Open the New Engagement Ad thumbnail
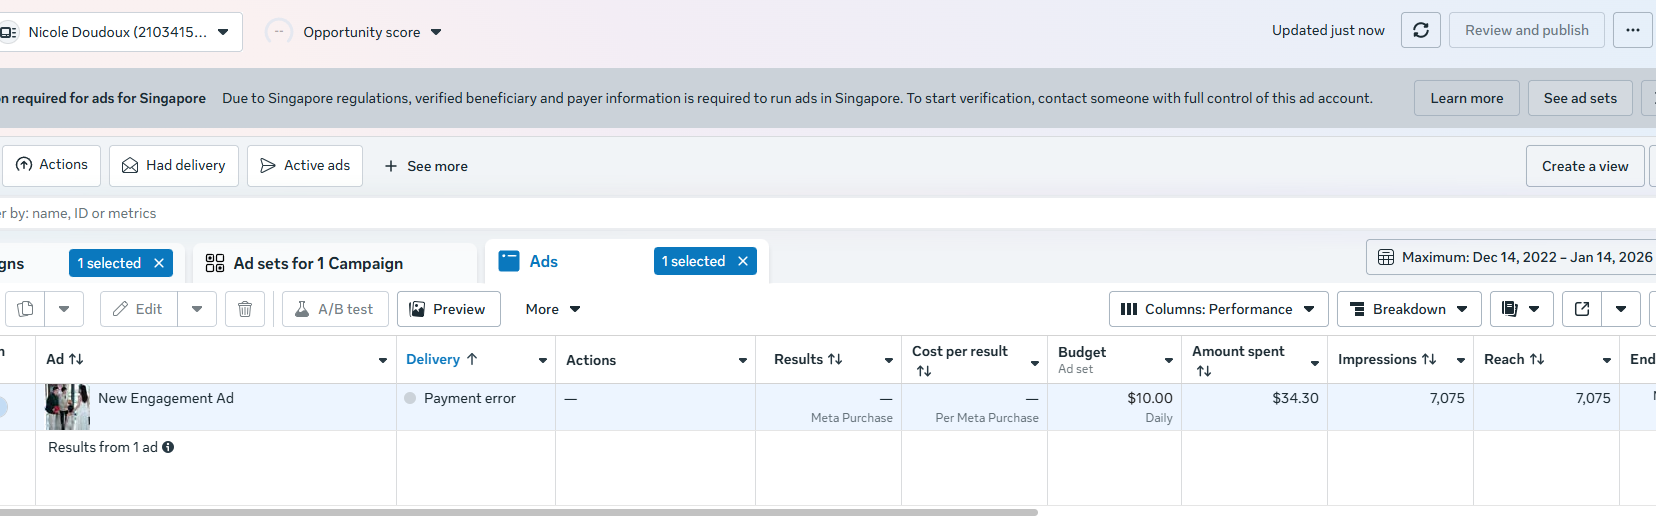 click(x=68, y=406)
